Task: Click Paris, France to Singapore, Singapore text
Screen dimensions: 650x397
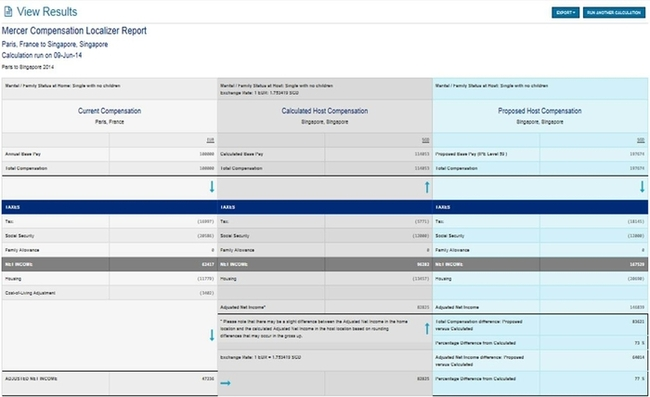Action: tap(55, 44)
